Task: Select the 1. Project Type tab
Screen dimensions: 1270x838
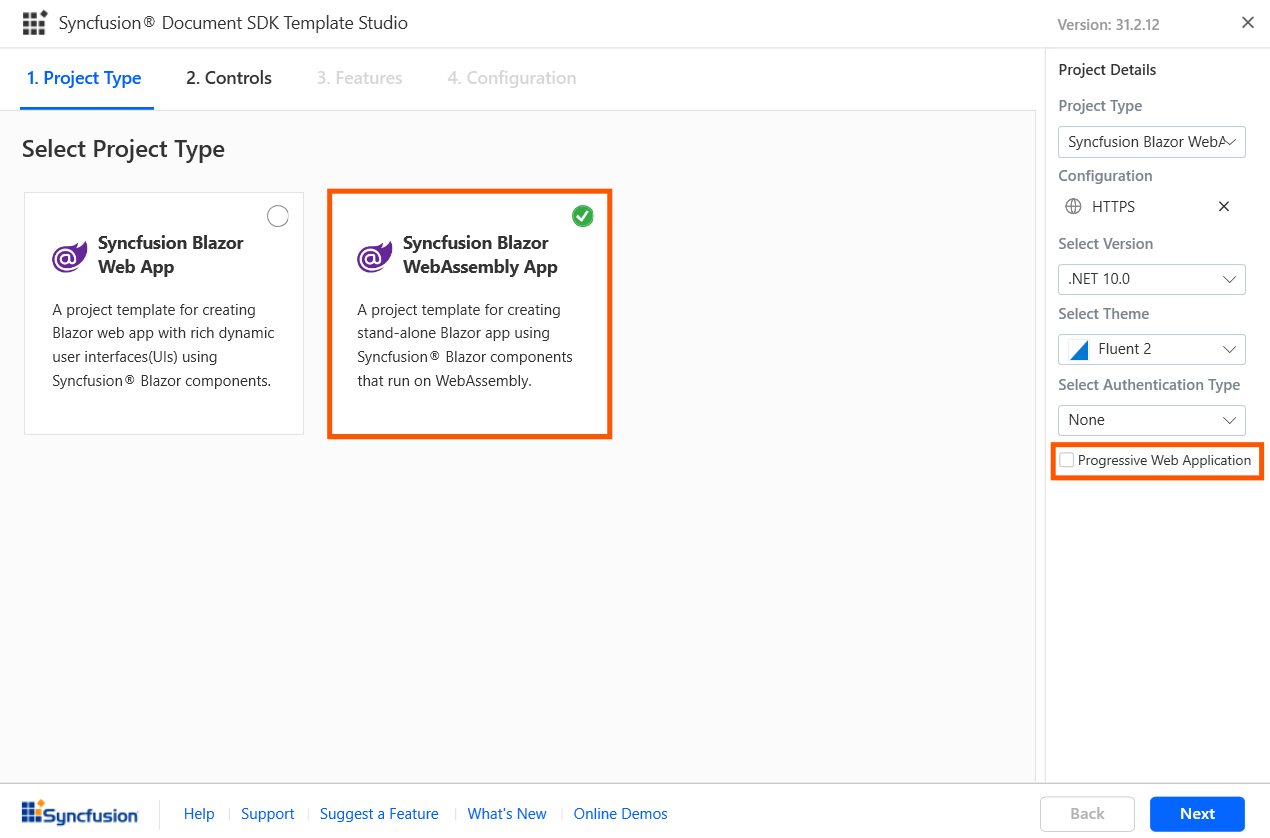Action: (x=85, y=78)
